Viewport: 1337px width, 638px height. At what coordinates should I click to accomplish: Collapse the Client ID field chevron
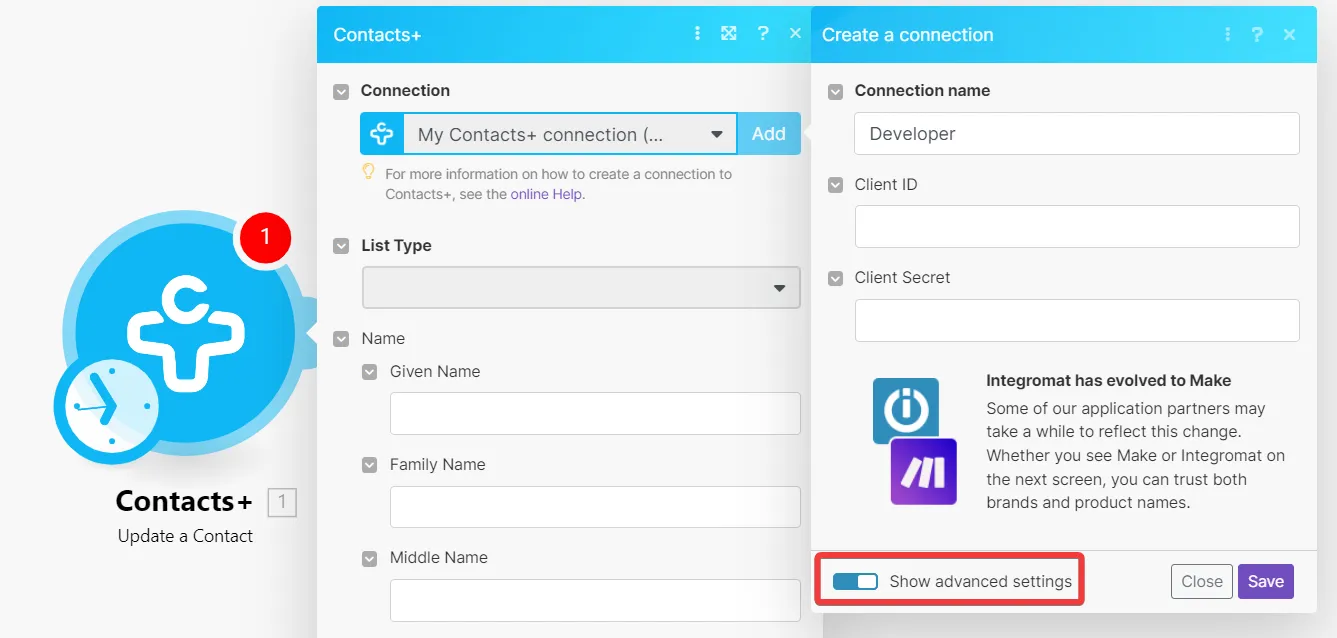tap(836, 185)
